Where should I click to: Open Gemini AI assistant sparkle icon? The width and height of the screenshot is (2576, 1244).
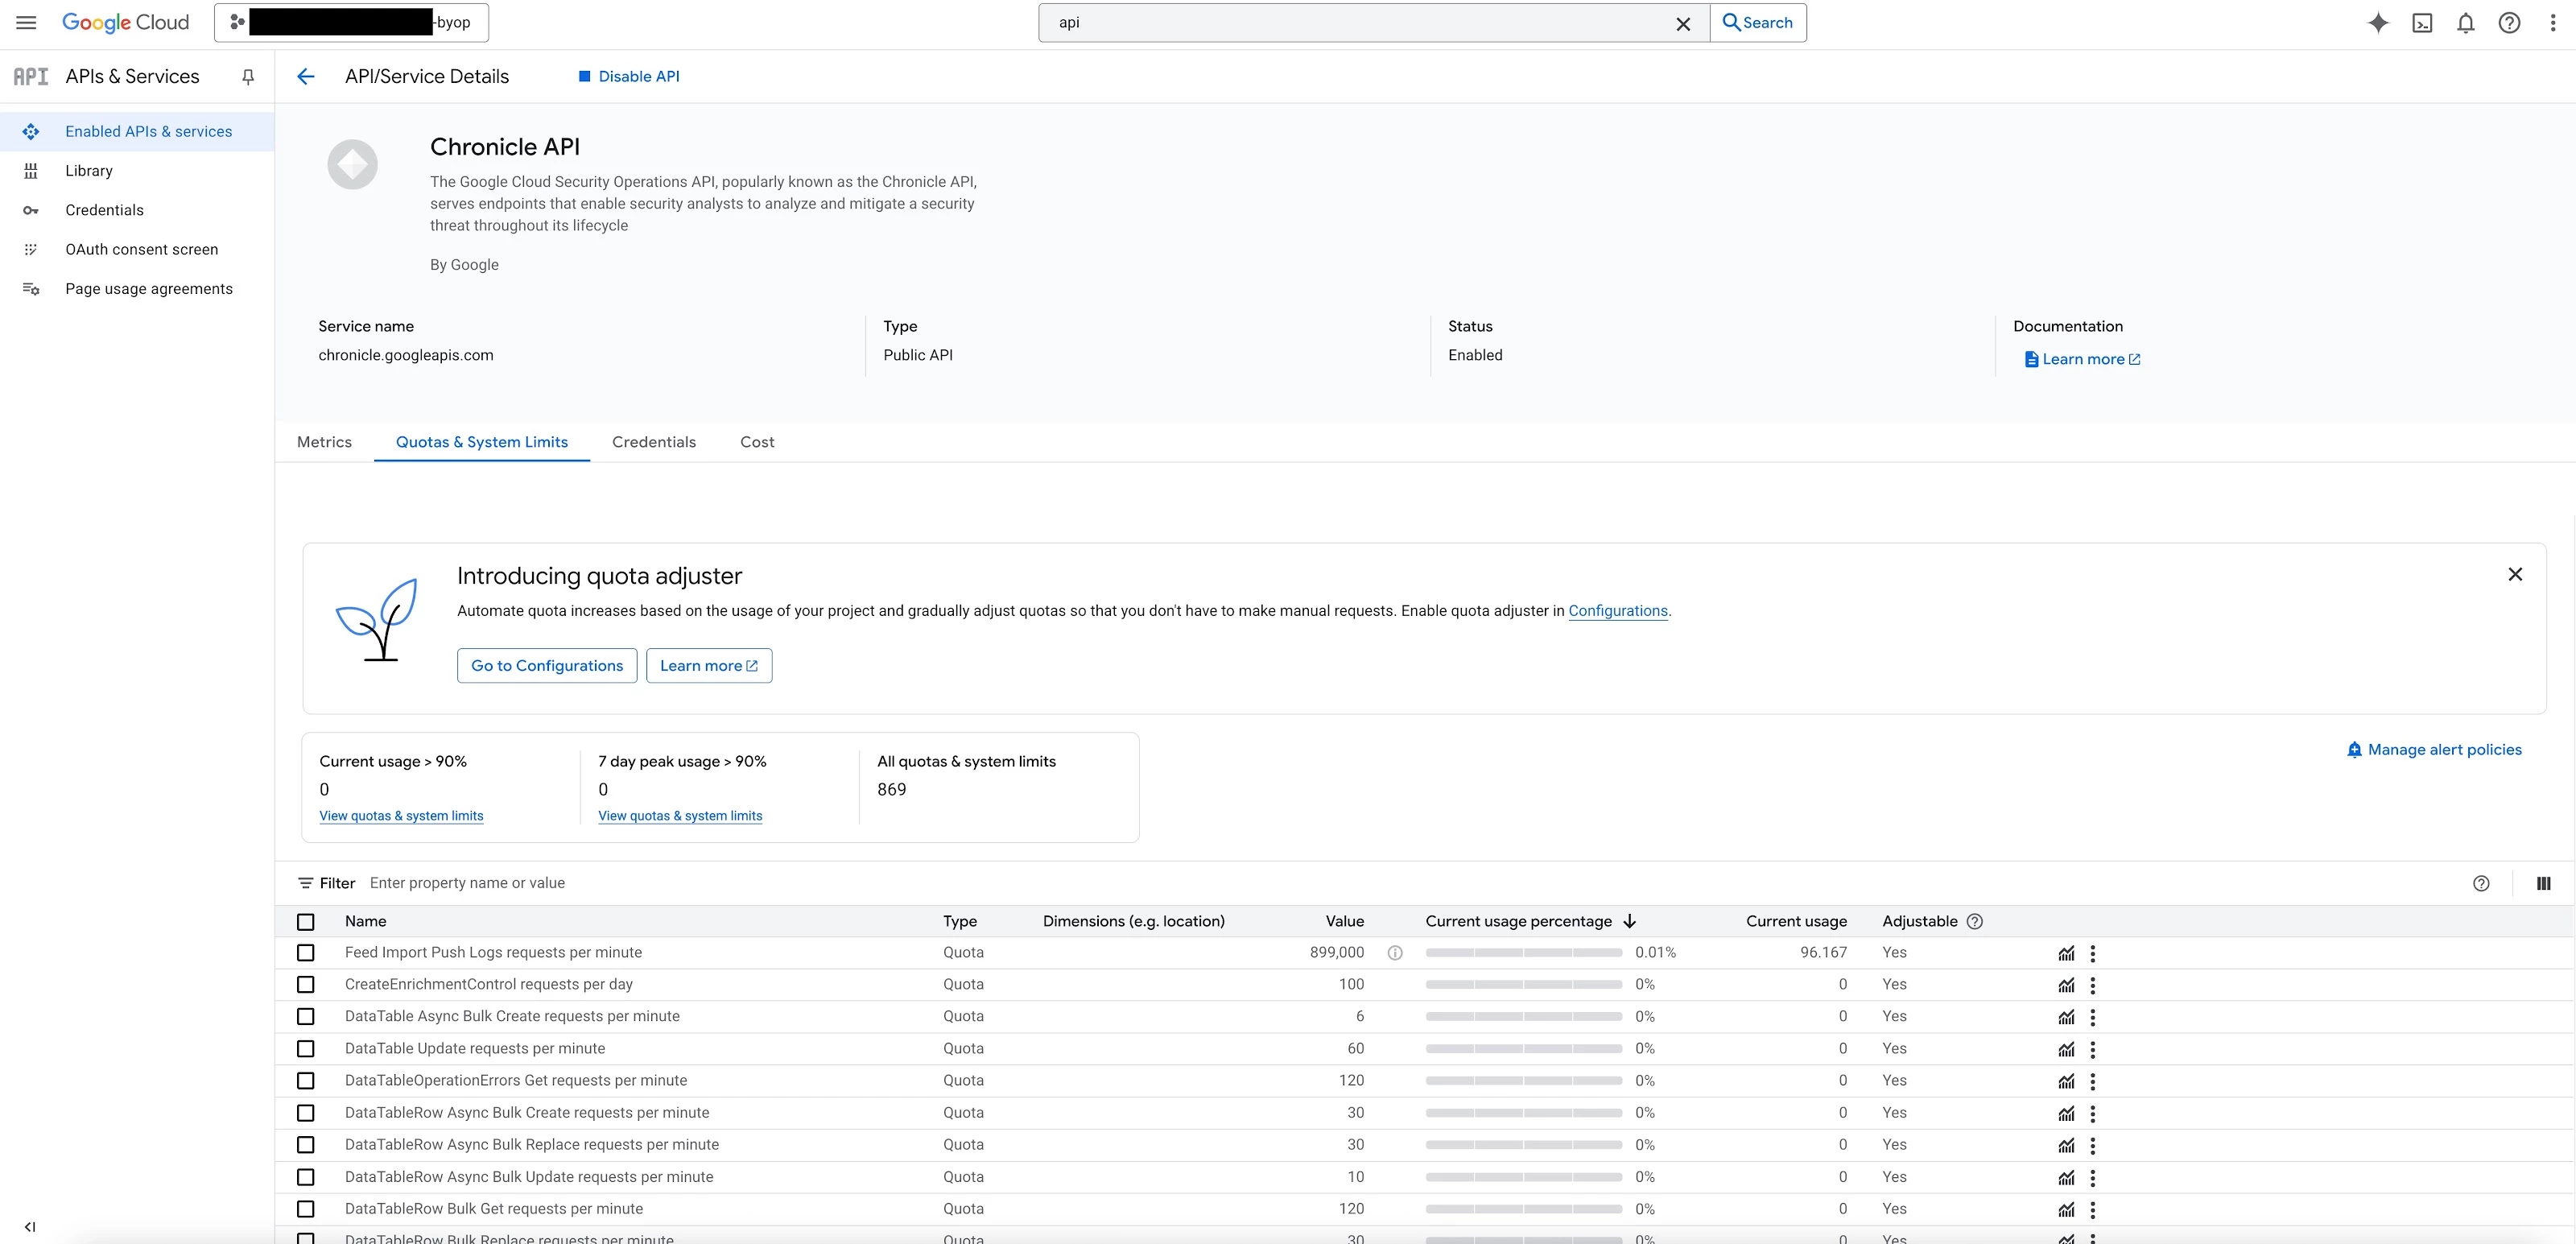pyautogui.click(x=2378, y=23)
